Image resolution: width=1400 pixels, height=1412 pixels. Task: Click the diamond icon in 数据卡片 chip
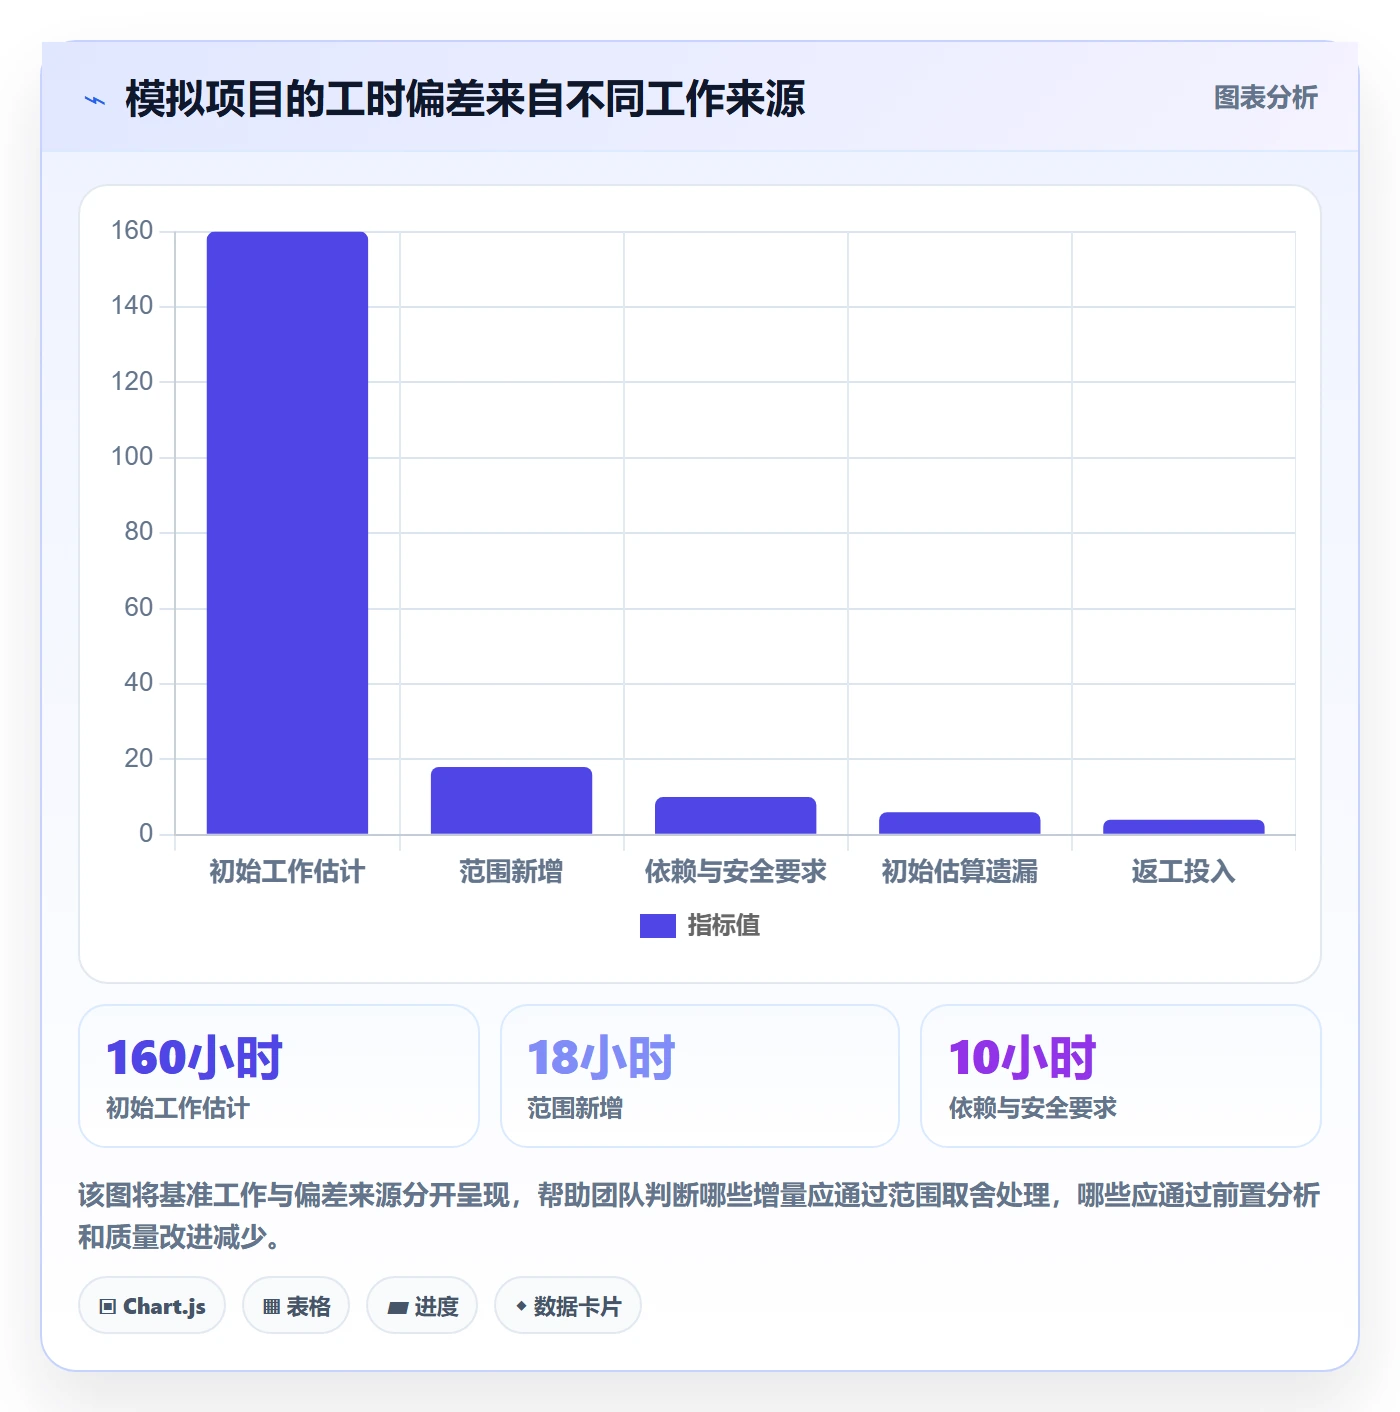click(x=521, y=1306)
